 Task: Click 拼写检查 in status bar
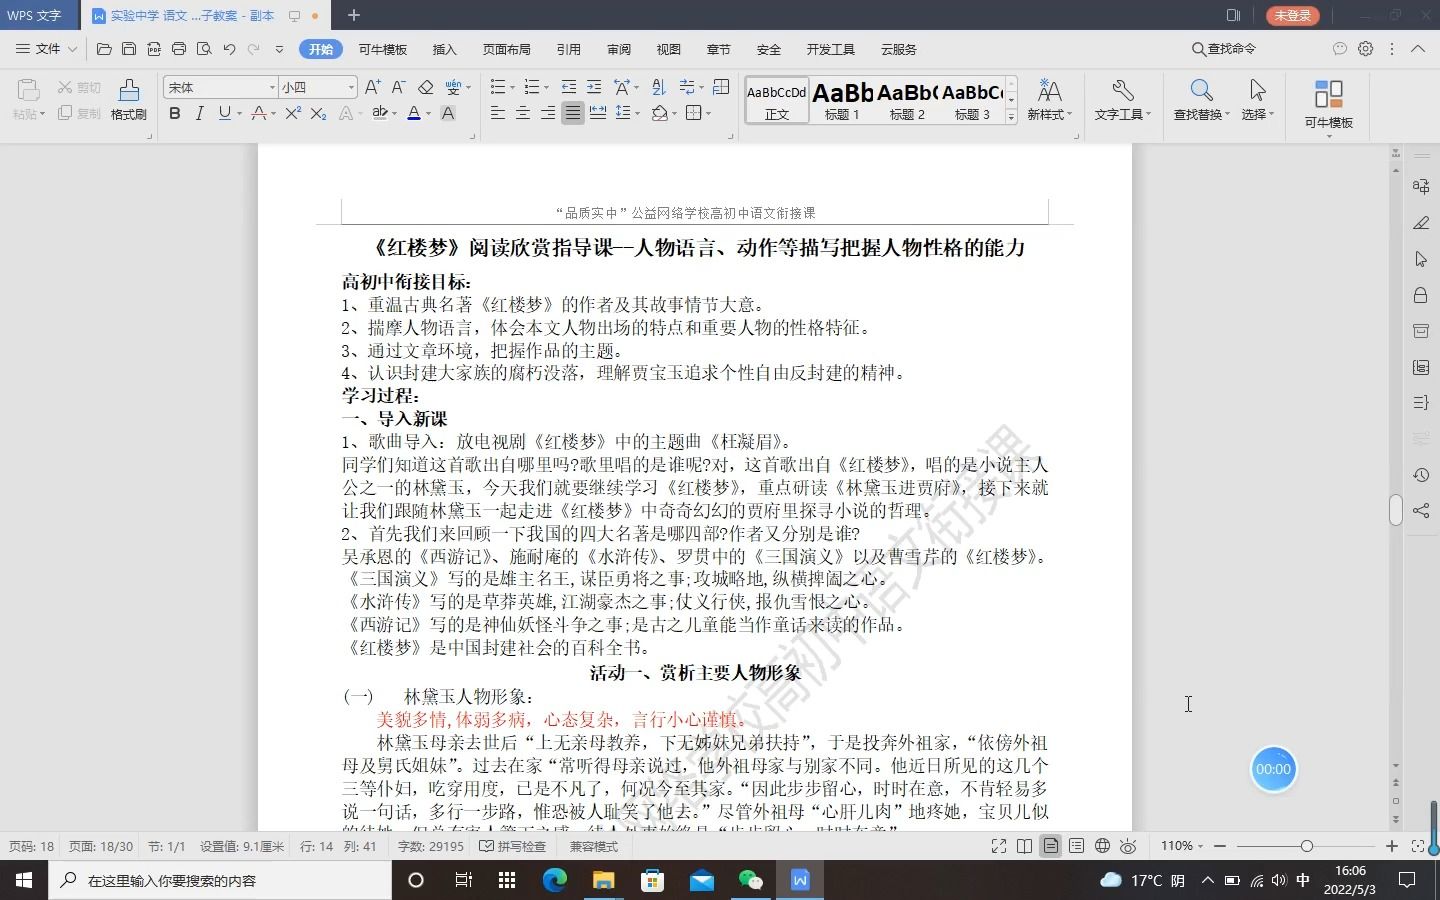tap(513, 846)
